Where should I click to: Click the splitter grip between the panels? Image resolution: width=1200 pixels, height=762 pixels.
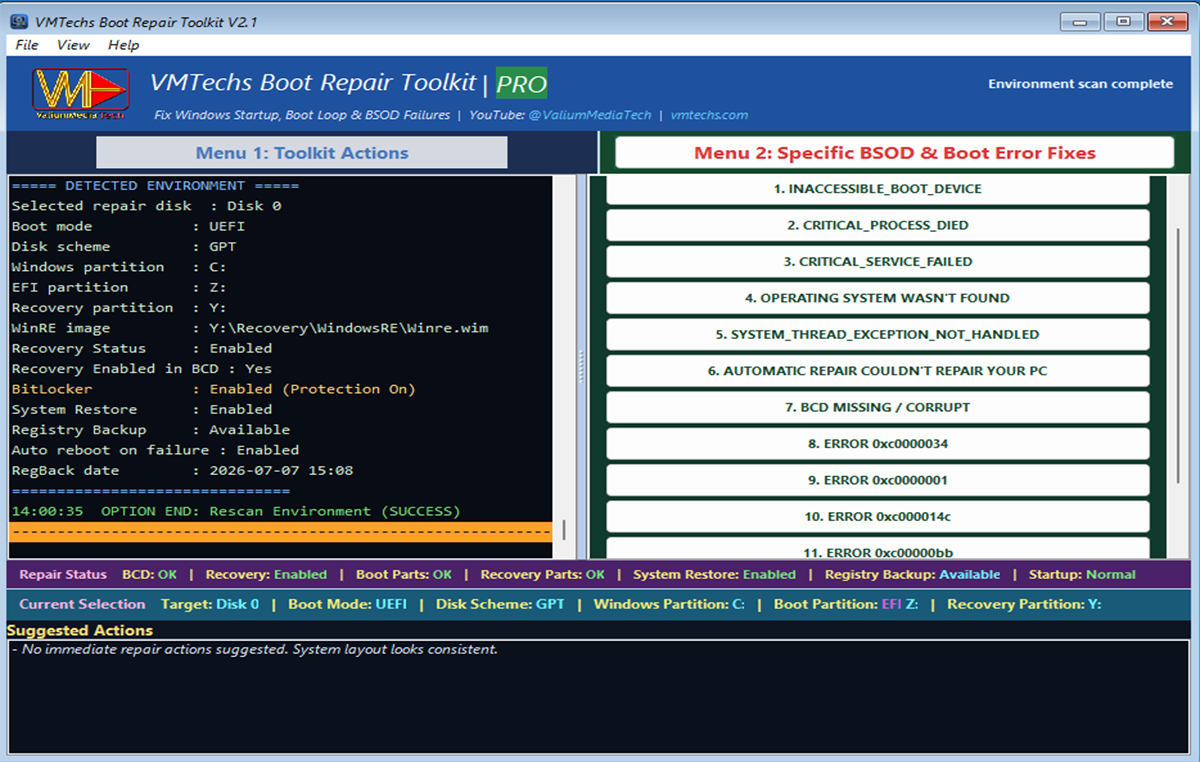(581, 367)
